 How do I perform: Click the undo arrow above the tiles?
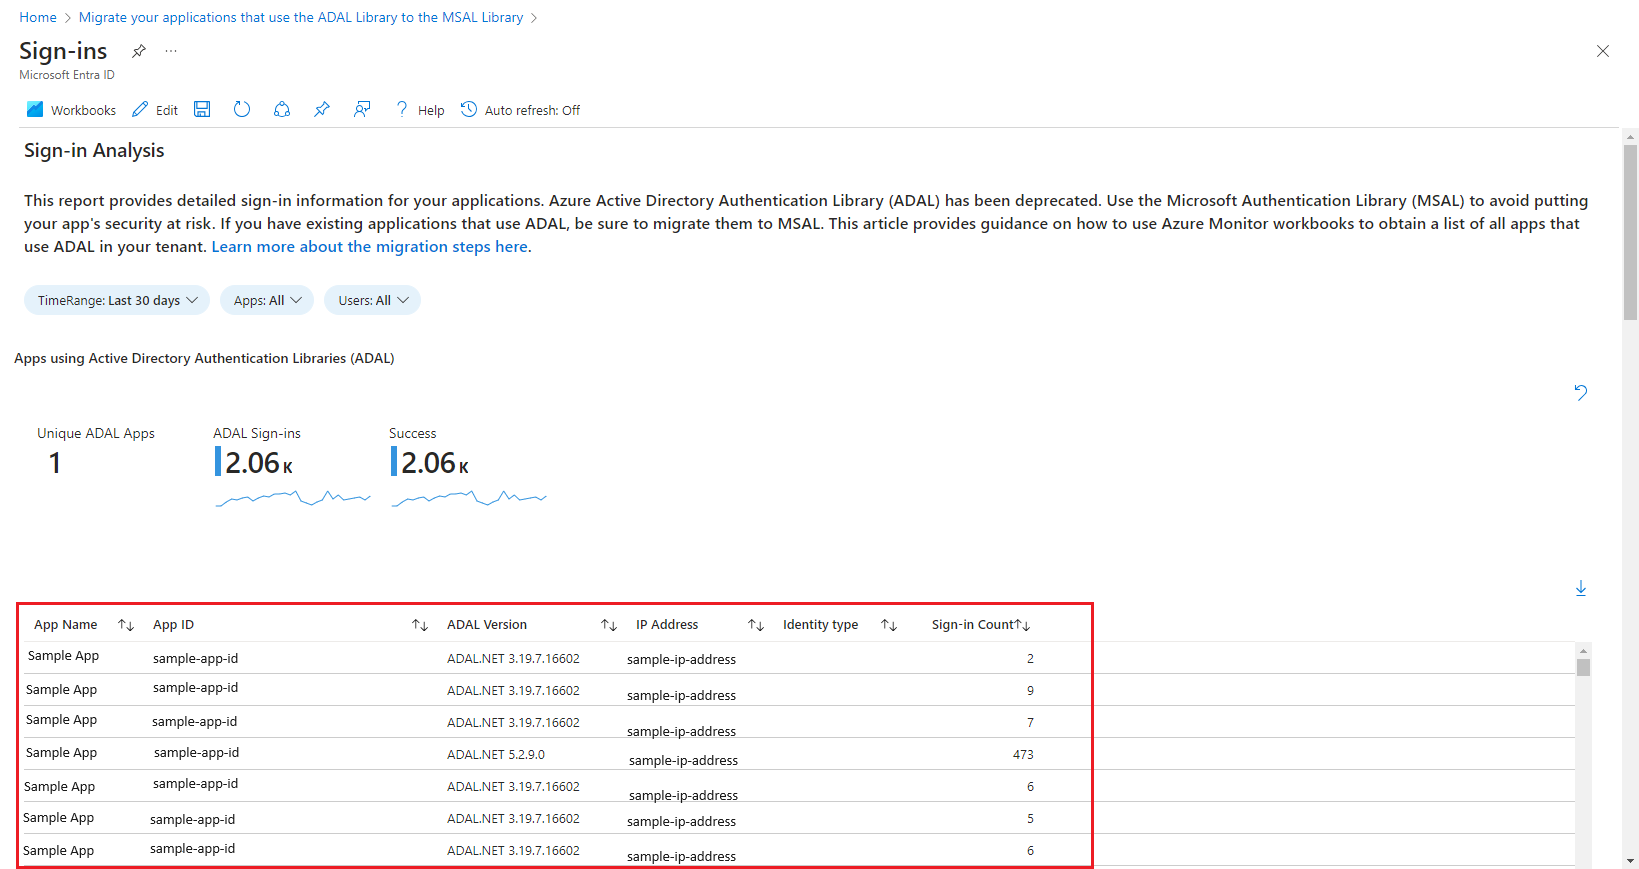tap(1581, 392)
